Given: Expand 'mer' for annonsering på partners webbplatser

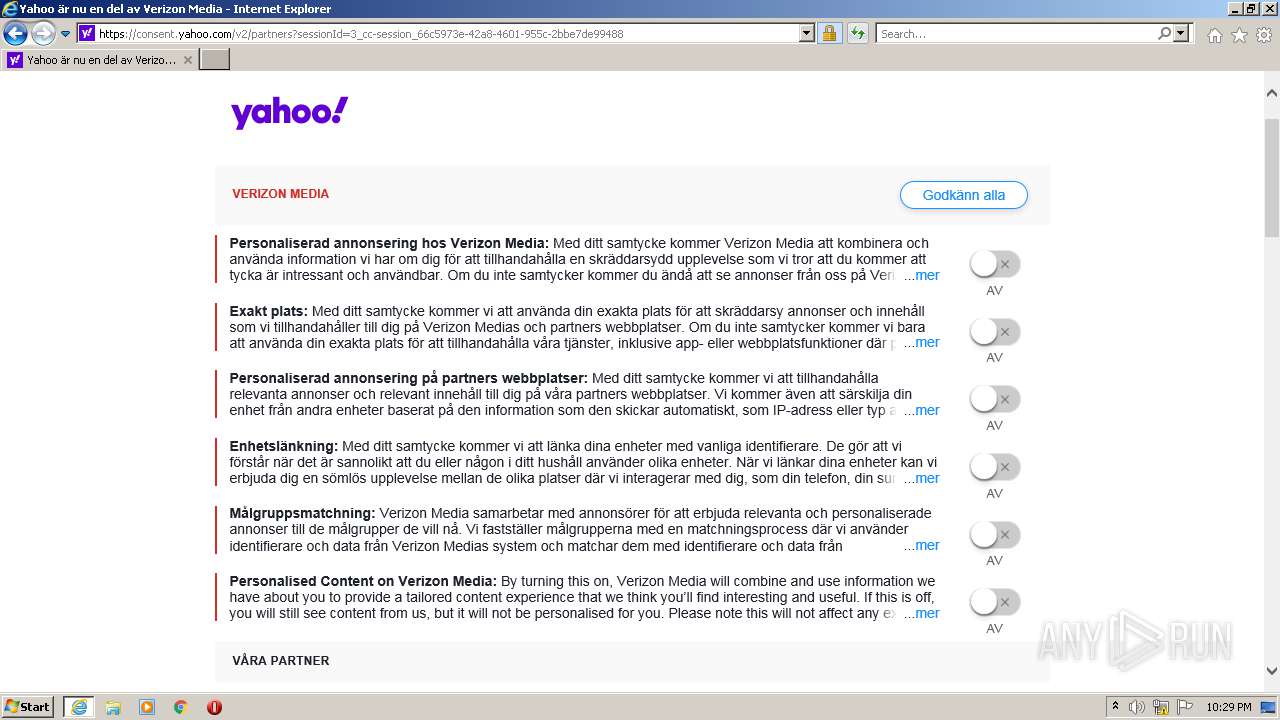Looking at the screenshot, I should [927, 410].
